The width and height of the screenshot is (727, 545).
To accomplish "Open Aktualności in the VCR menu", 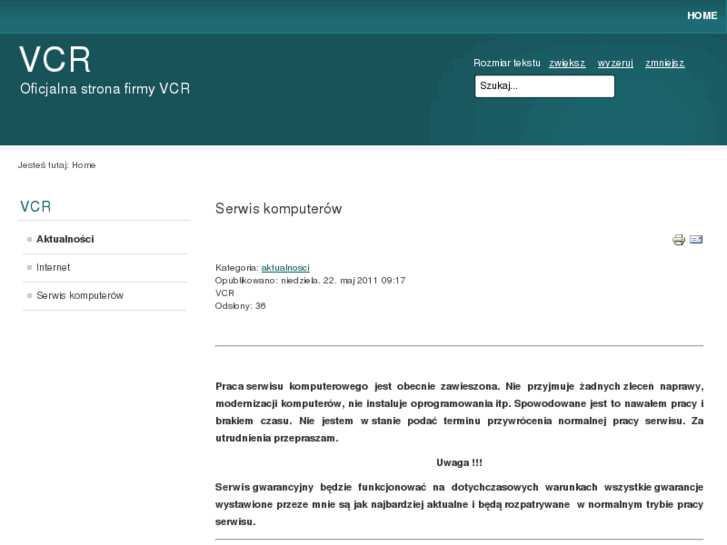I will (65, 239).
